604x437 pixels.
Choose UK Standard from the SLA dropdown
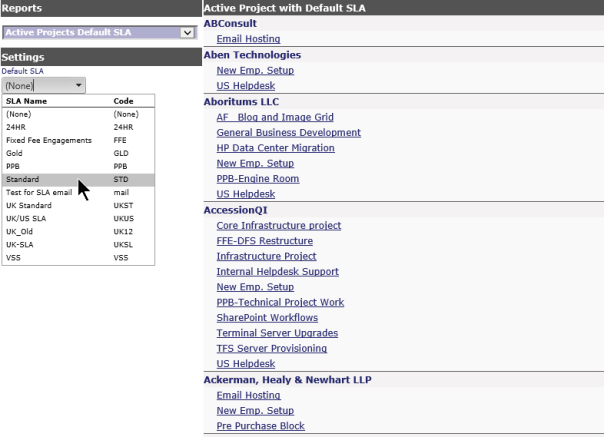point(78,205)
